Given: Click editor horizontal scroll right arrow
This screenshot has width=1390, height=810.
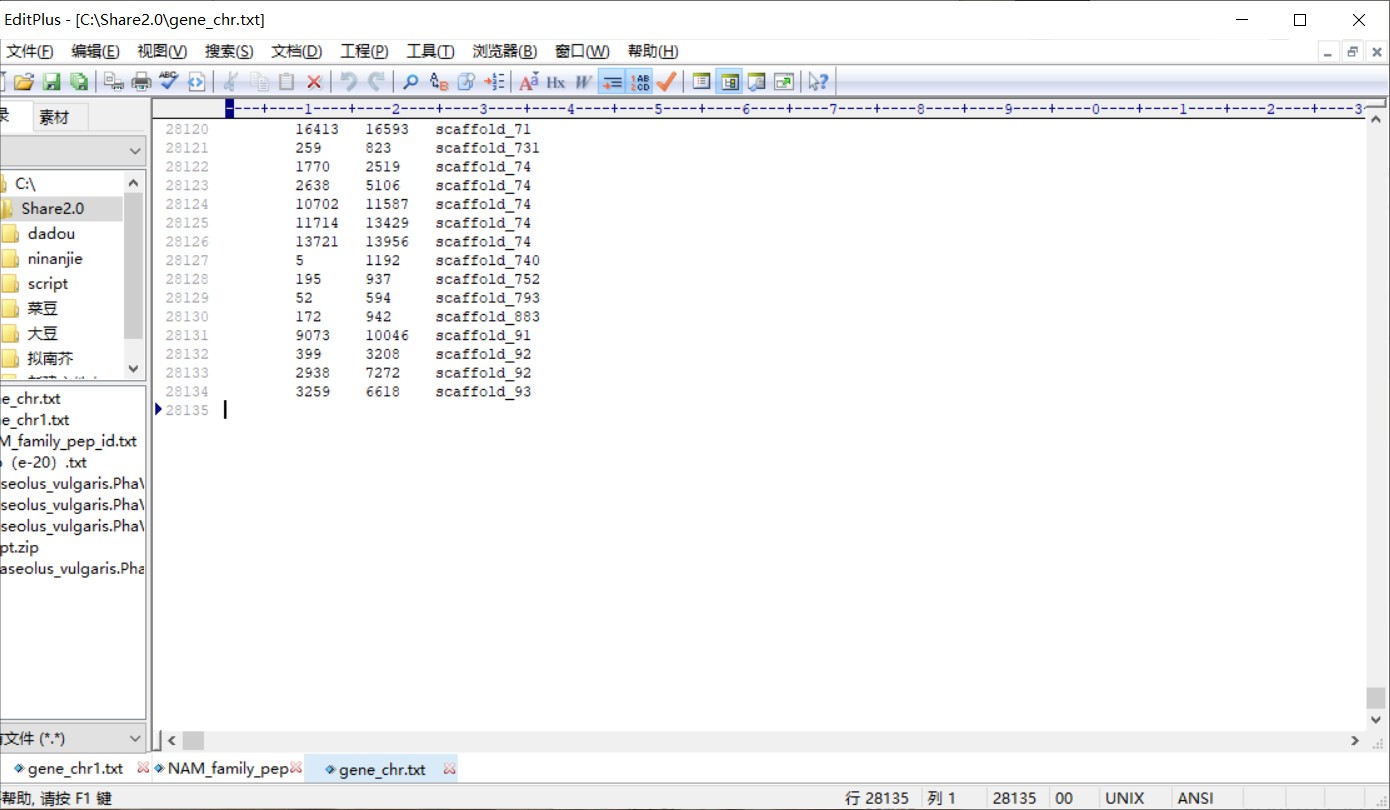Looking at the screenshot, I should click(1355, 741).
